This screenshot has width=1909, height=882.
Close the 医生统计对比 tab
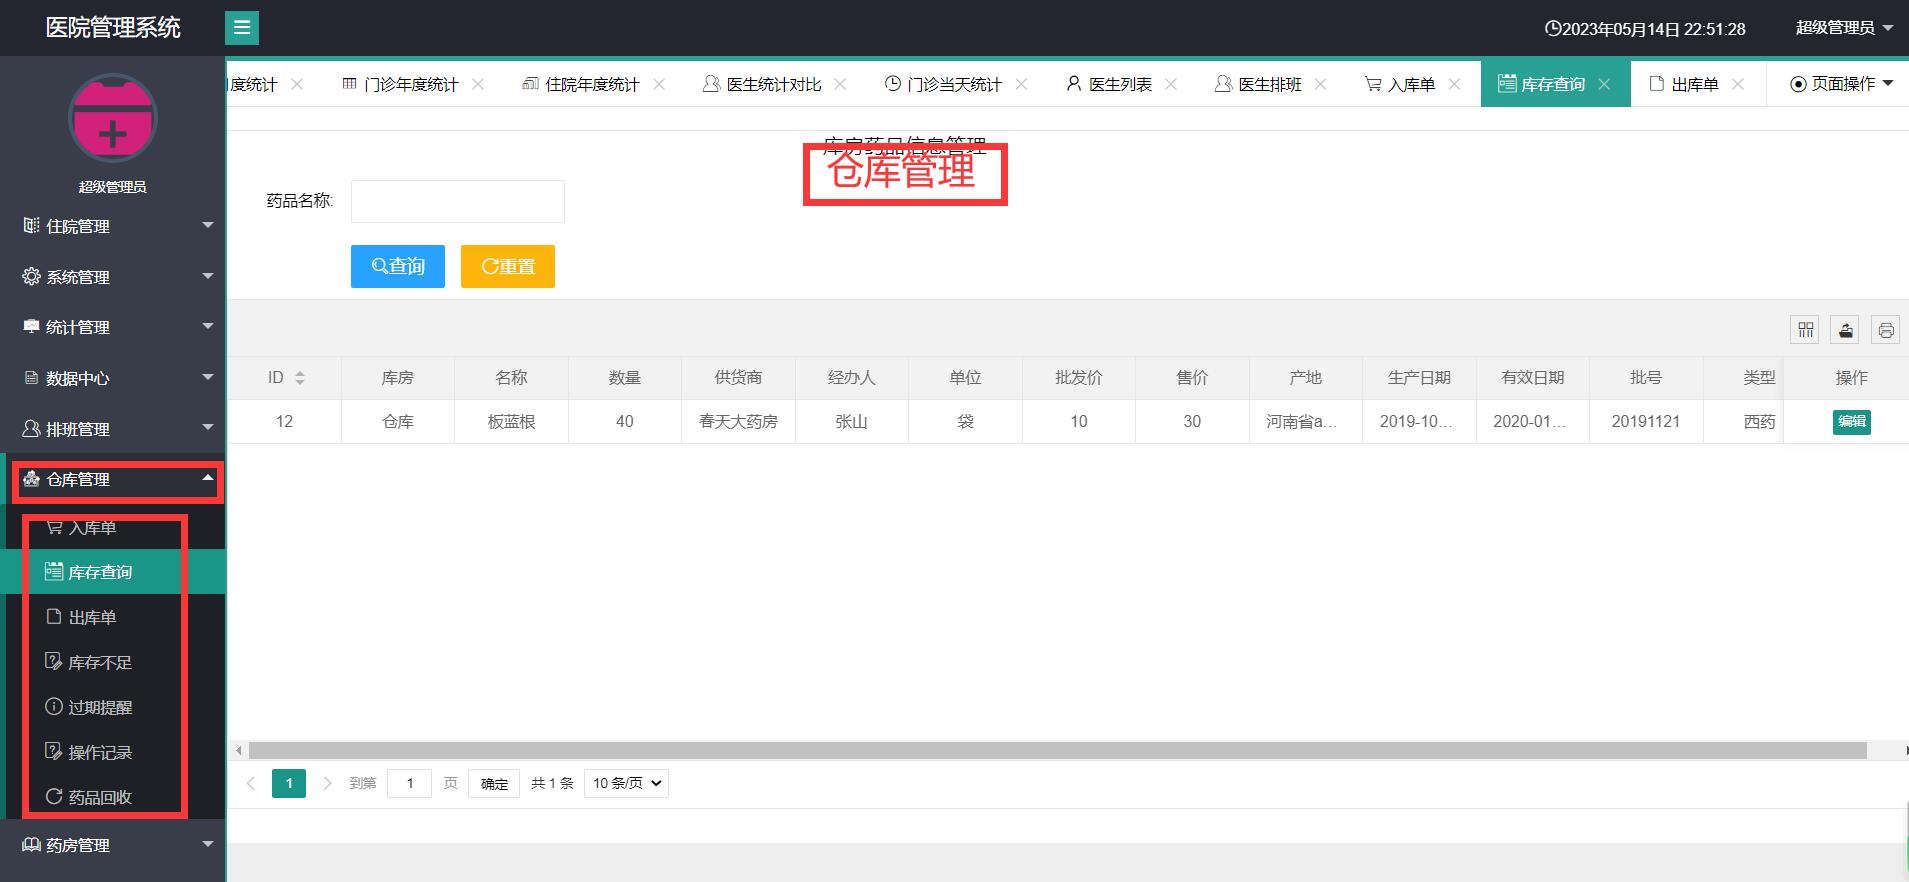[840, 84]
